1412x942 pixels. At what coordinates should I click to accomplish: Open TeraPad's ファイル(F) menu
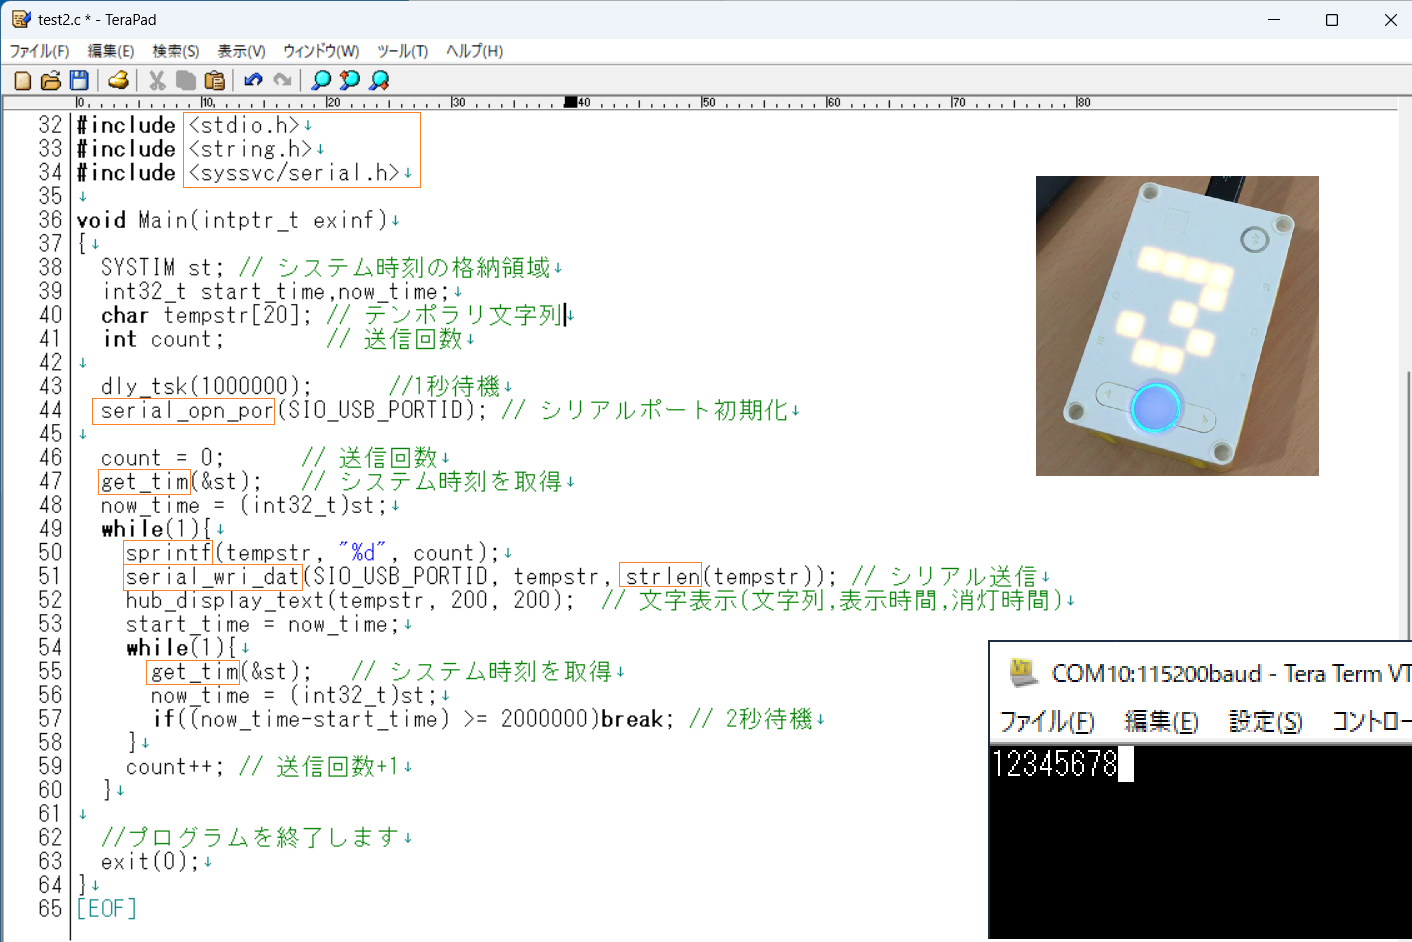point(39,51)
